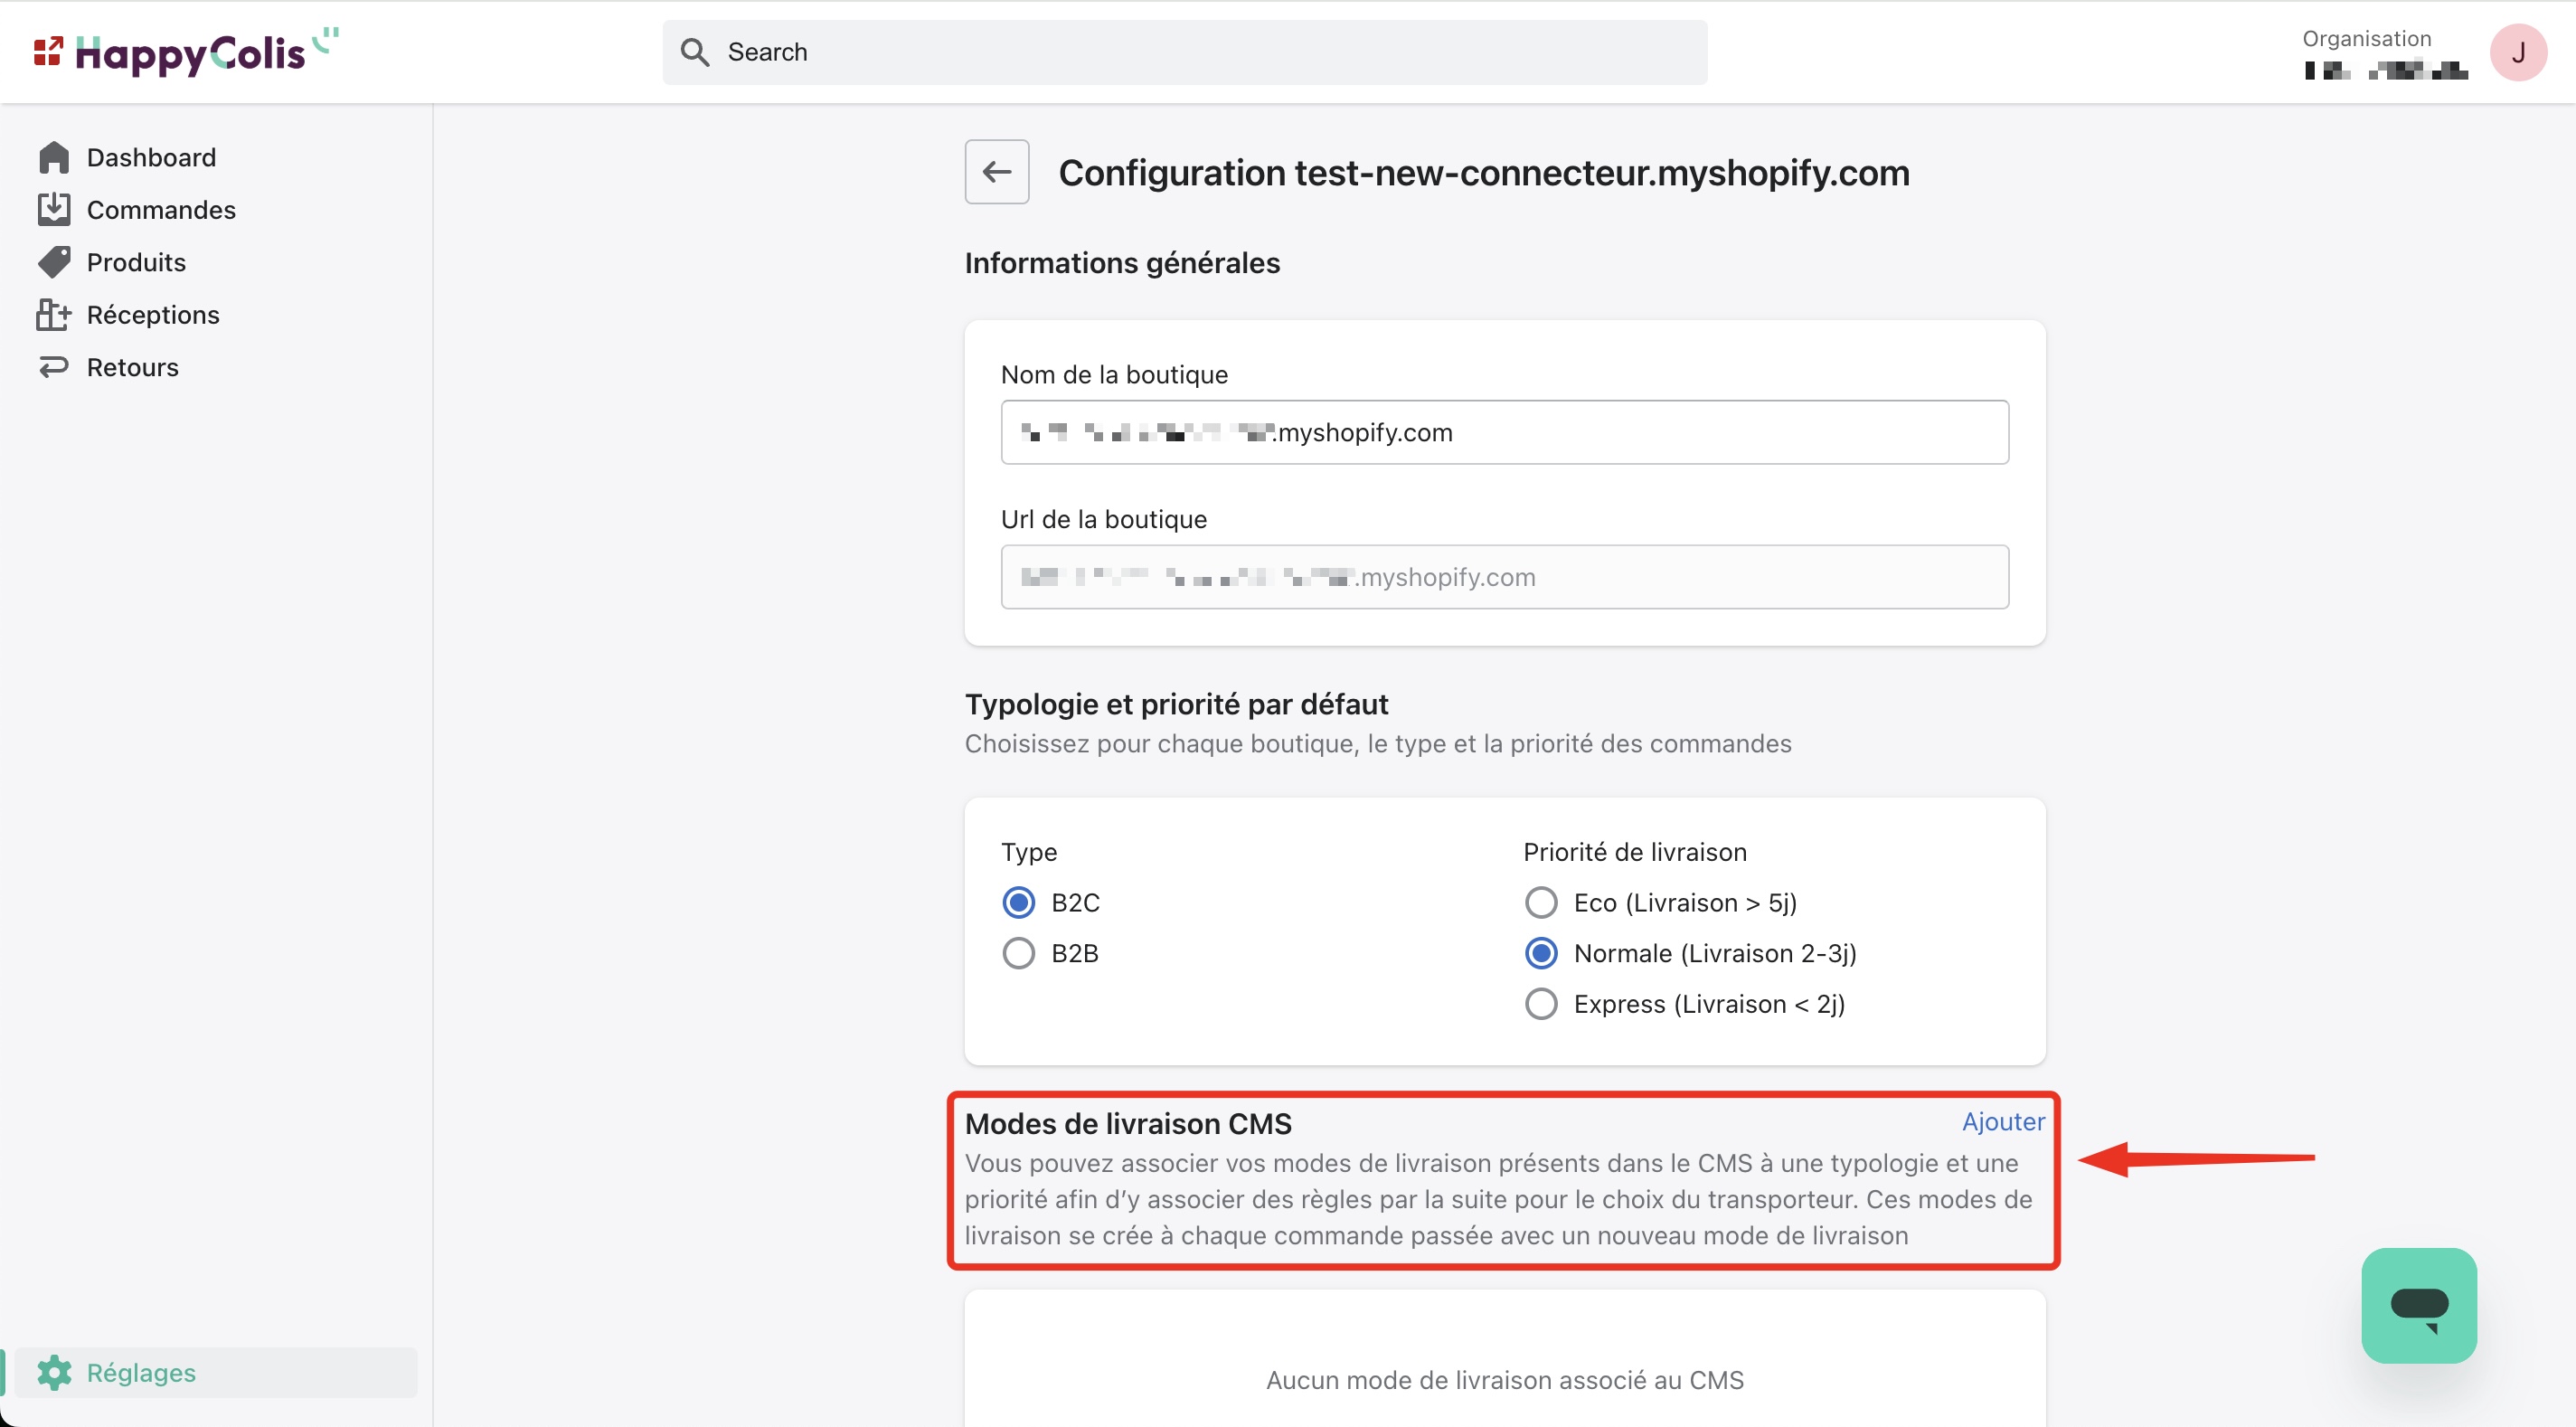2576x1427 pixels.
Task: Click the Retours arrow icon
Action: click(x=54, y=367)
